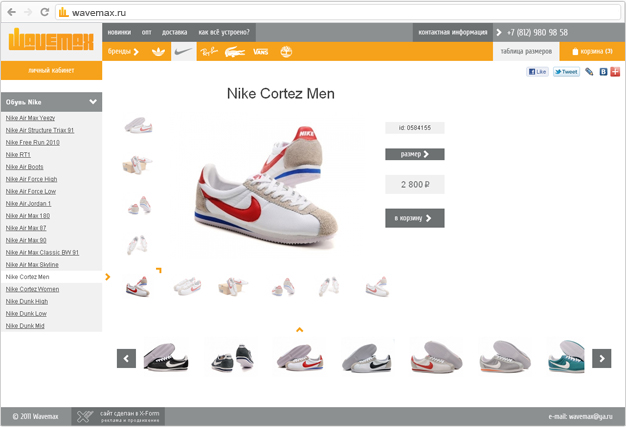Select the Nike swoosh brand icon
The width and height of the screenshot is (626, 427).
tap(184, 51)
